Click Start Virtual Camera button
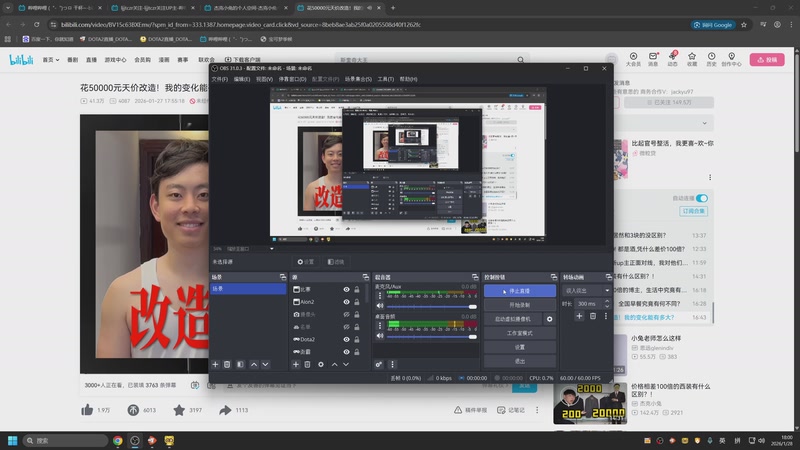 513,319
